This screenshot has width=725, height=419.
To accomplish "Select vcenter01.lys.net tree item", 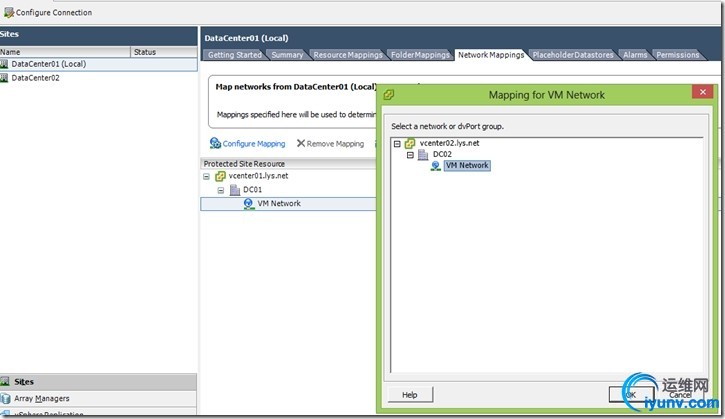I will click(x=258, y=176).
